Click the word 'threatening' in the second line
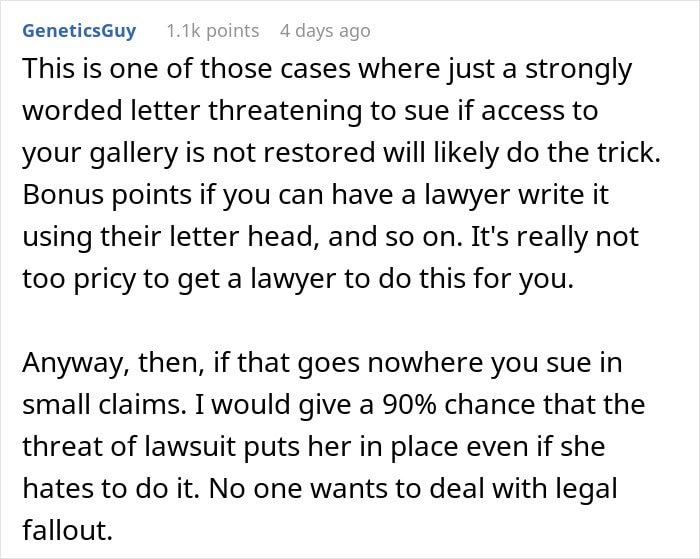The height and width of the screenshot is (559, 700). [x=285, y=111]
